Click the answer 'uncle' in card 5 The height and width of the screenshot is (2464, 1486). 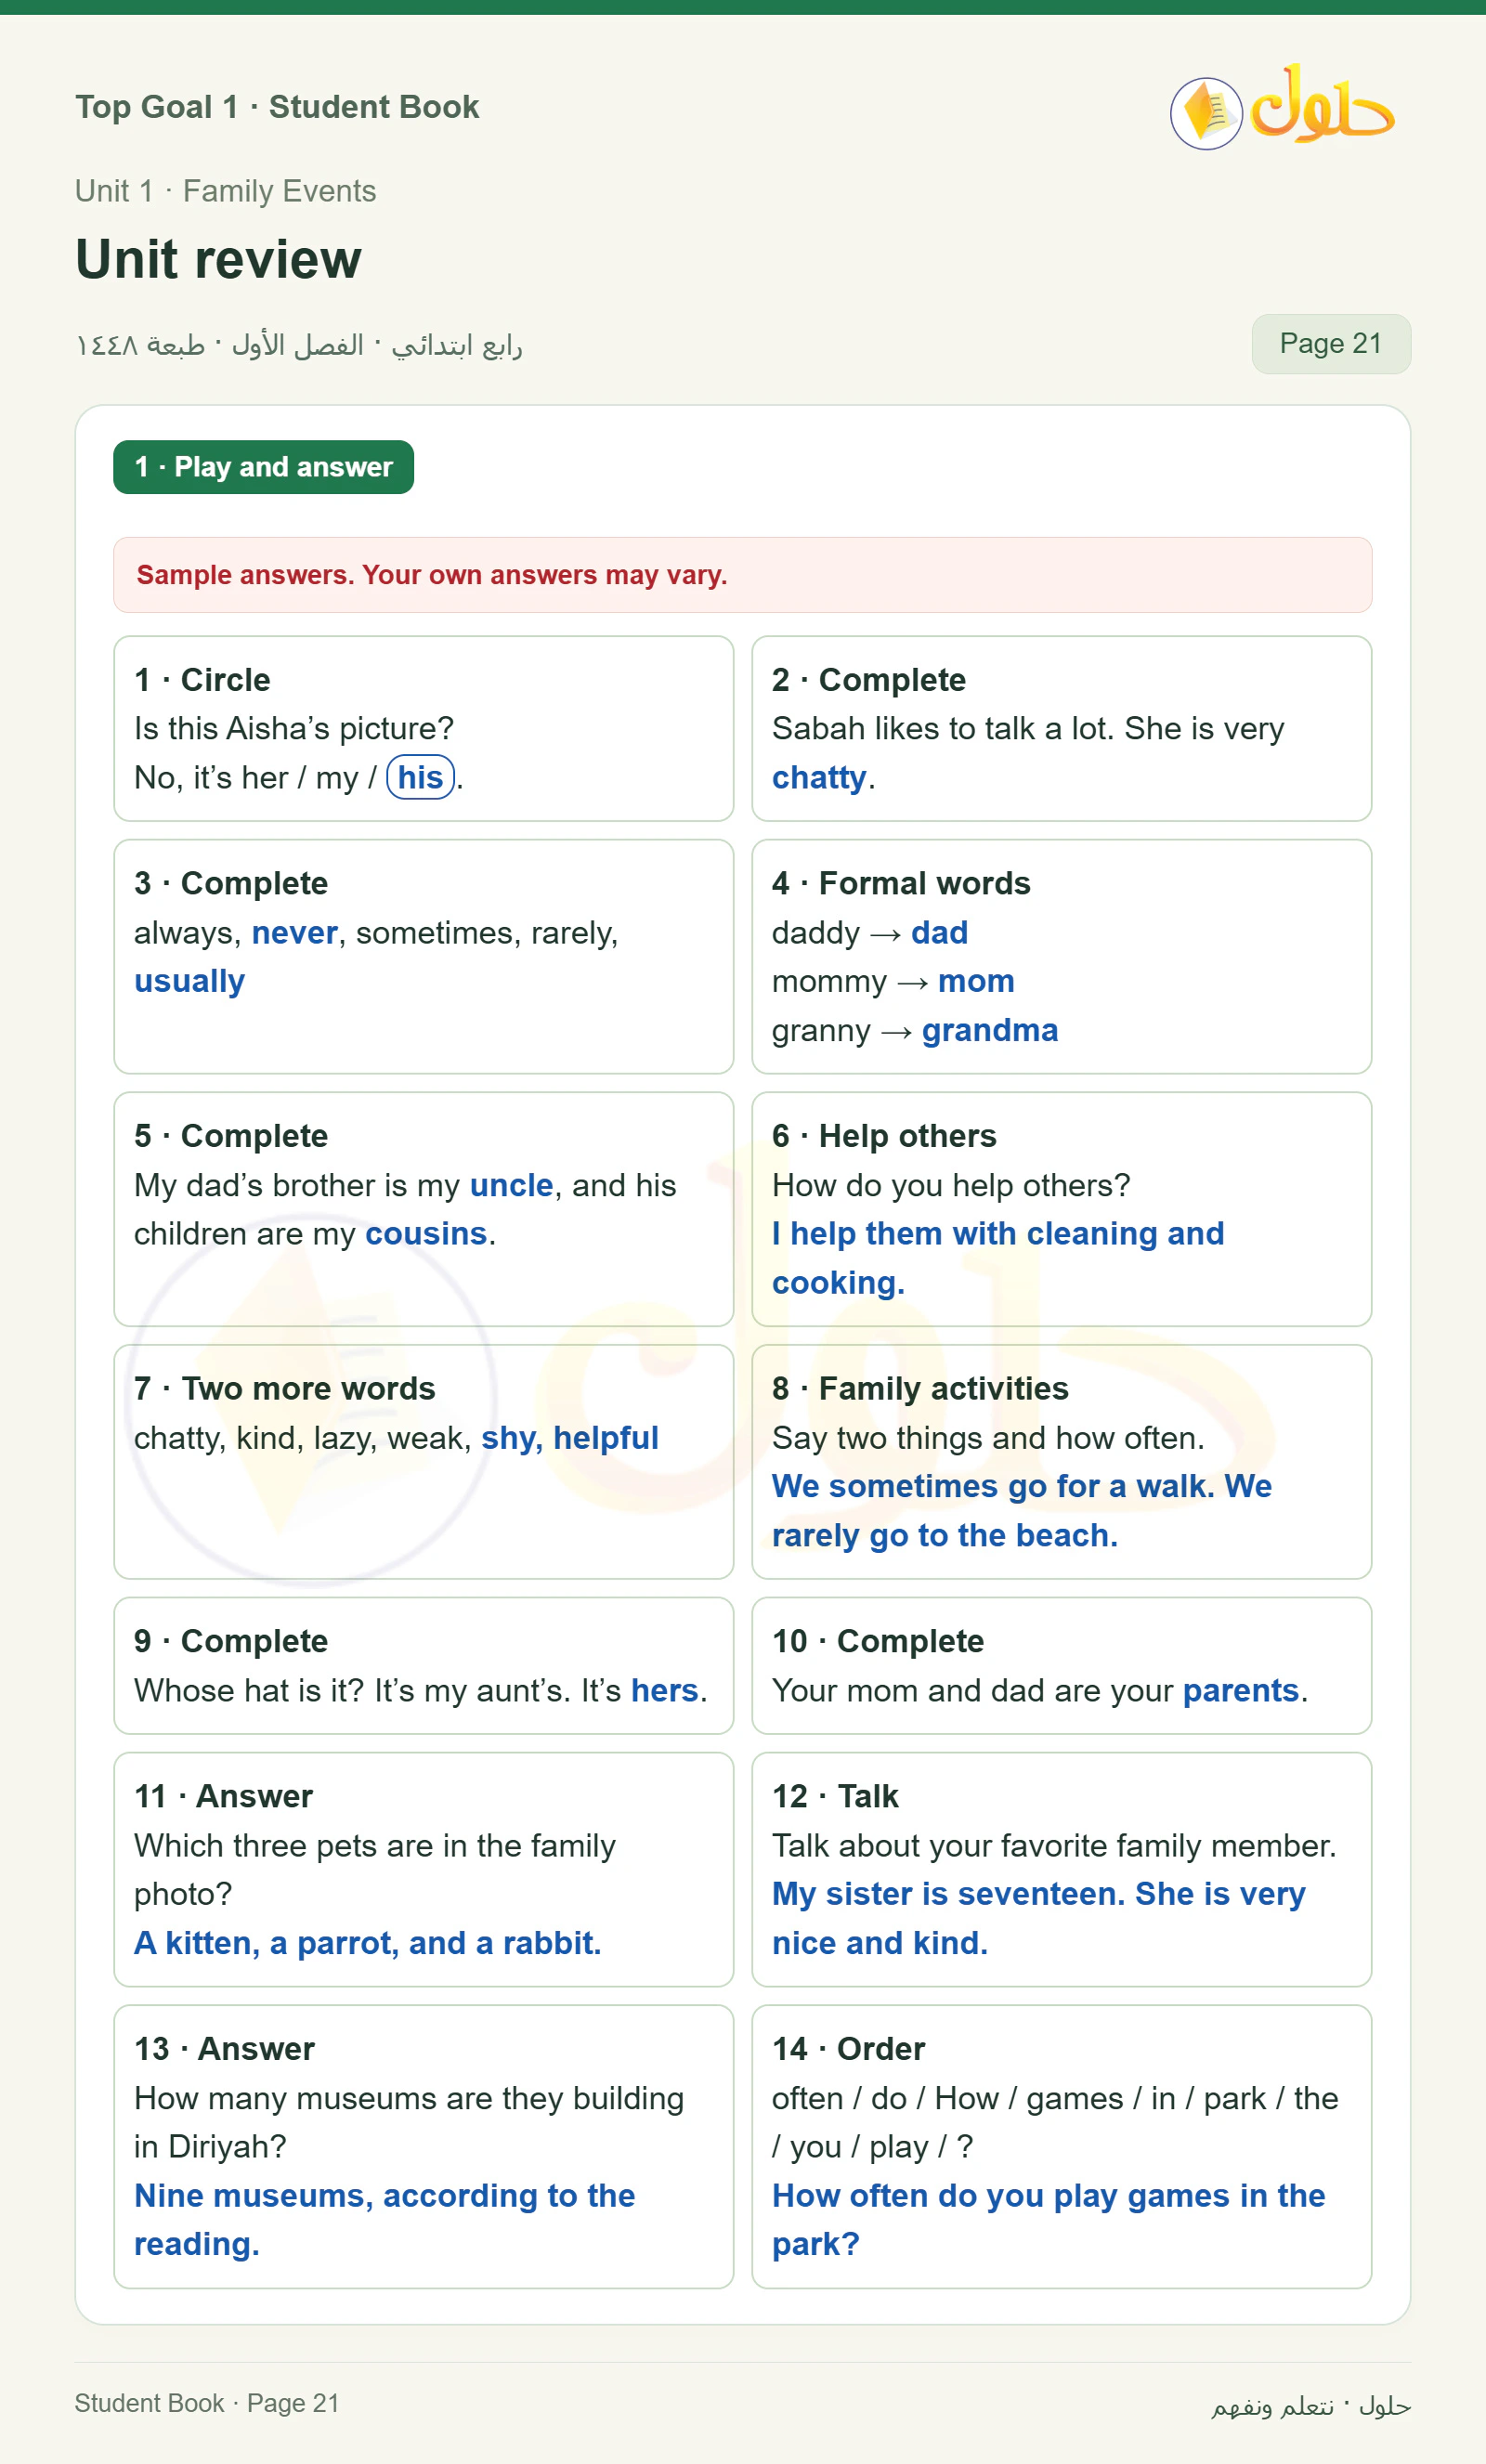click(x=511, y=1186)
